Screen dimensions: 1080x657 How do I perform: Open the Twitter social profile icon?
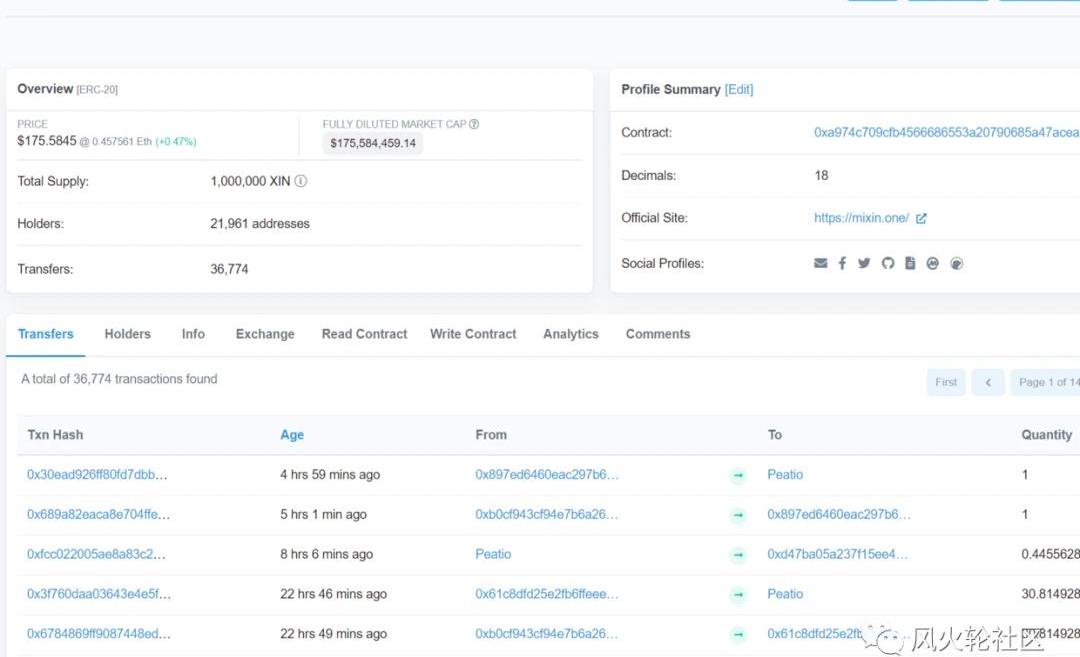(x=864, y=264)
